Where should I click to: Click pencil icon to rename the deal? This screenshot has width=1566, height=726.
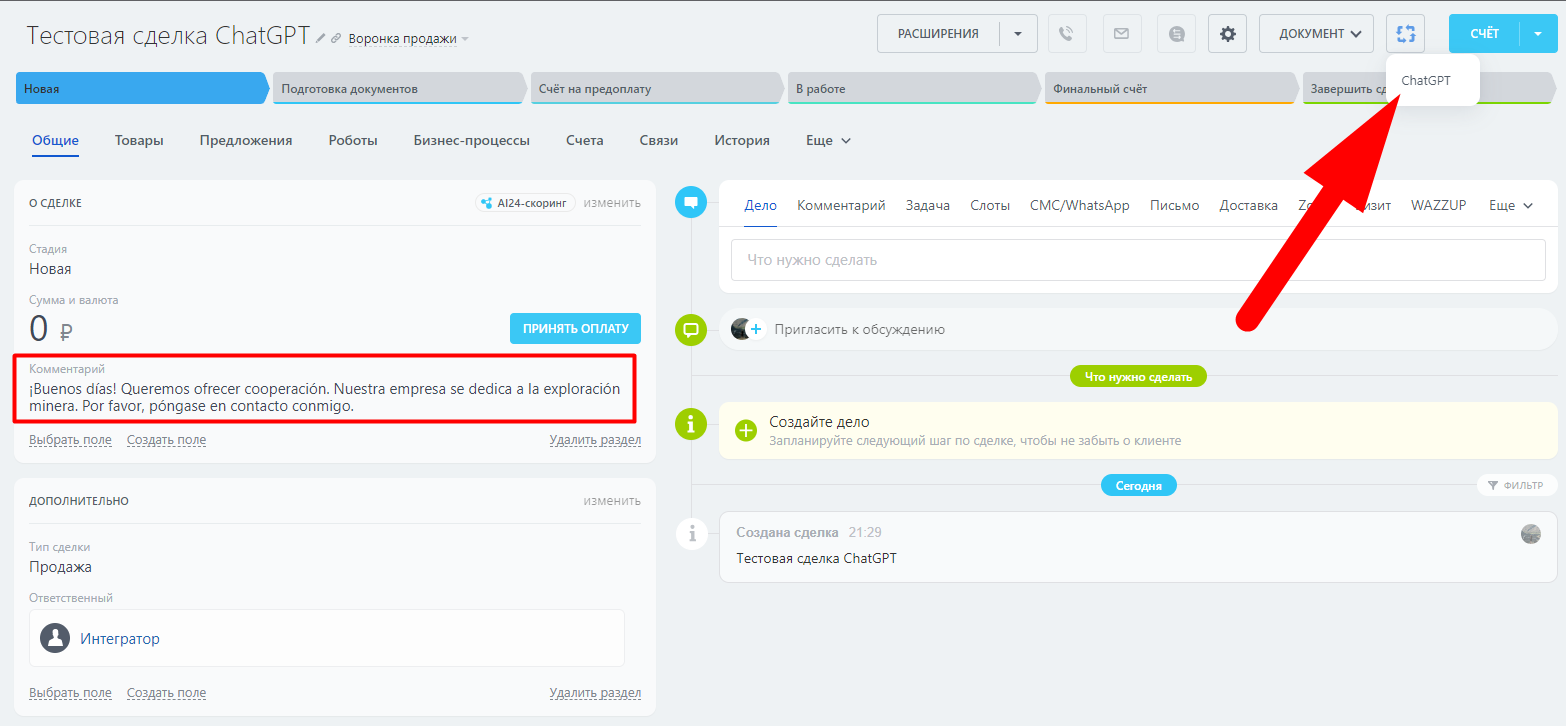tap(321, 38)
